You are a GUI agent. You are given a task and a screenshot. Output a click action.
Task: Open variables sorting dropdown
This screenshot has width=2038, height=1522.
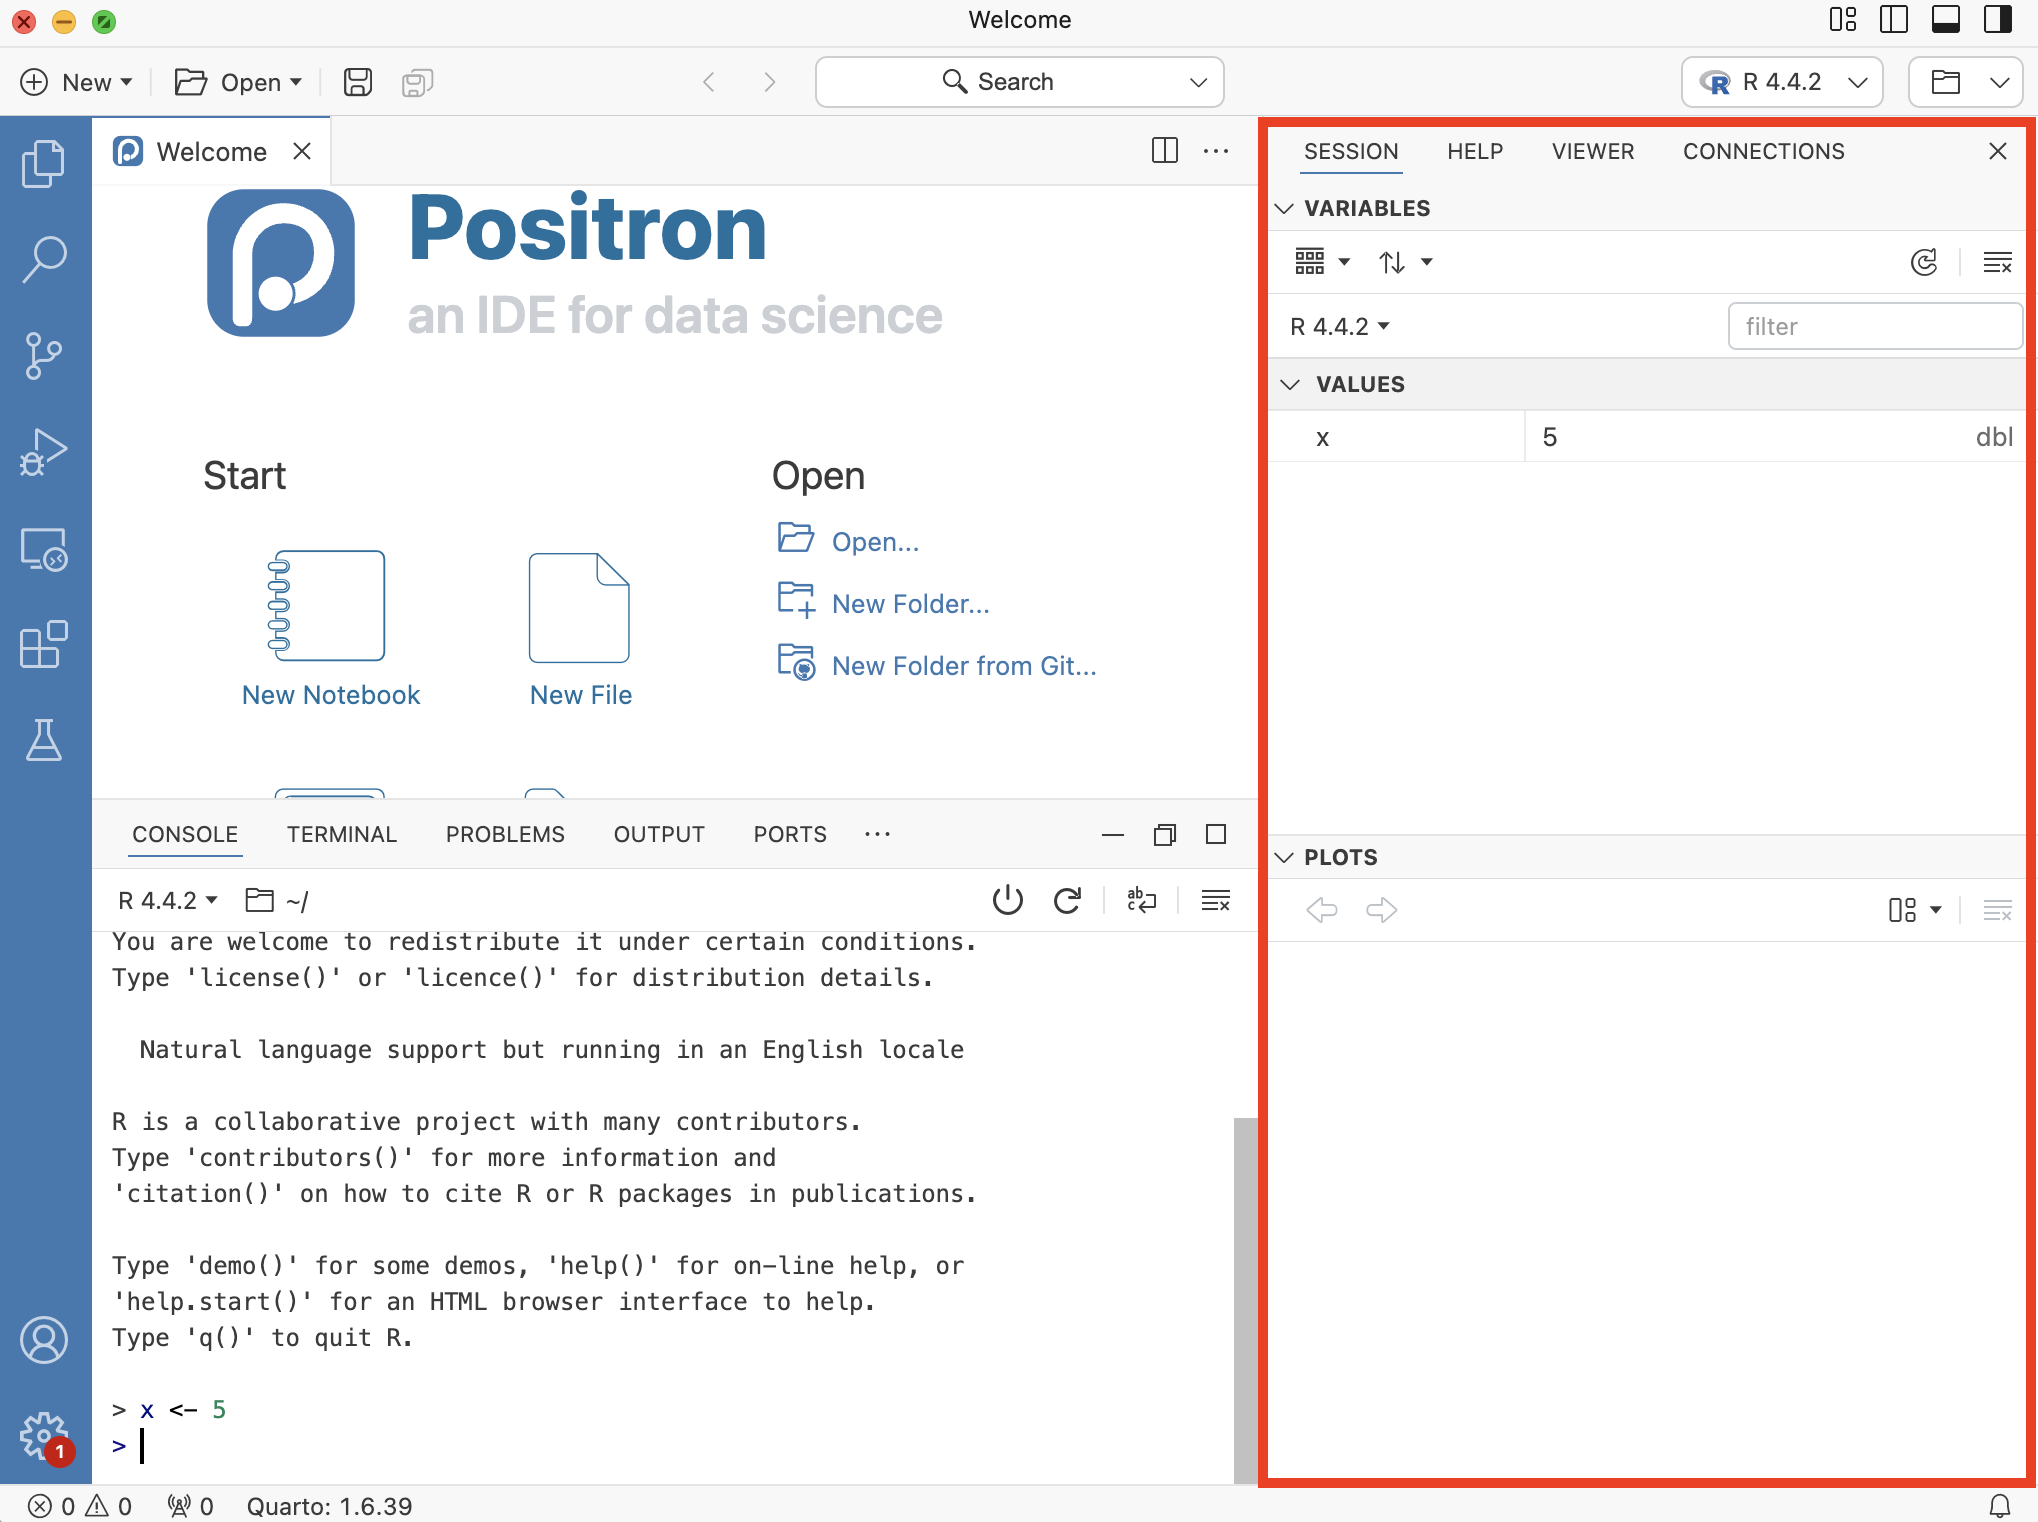[x=1405, y=262]
